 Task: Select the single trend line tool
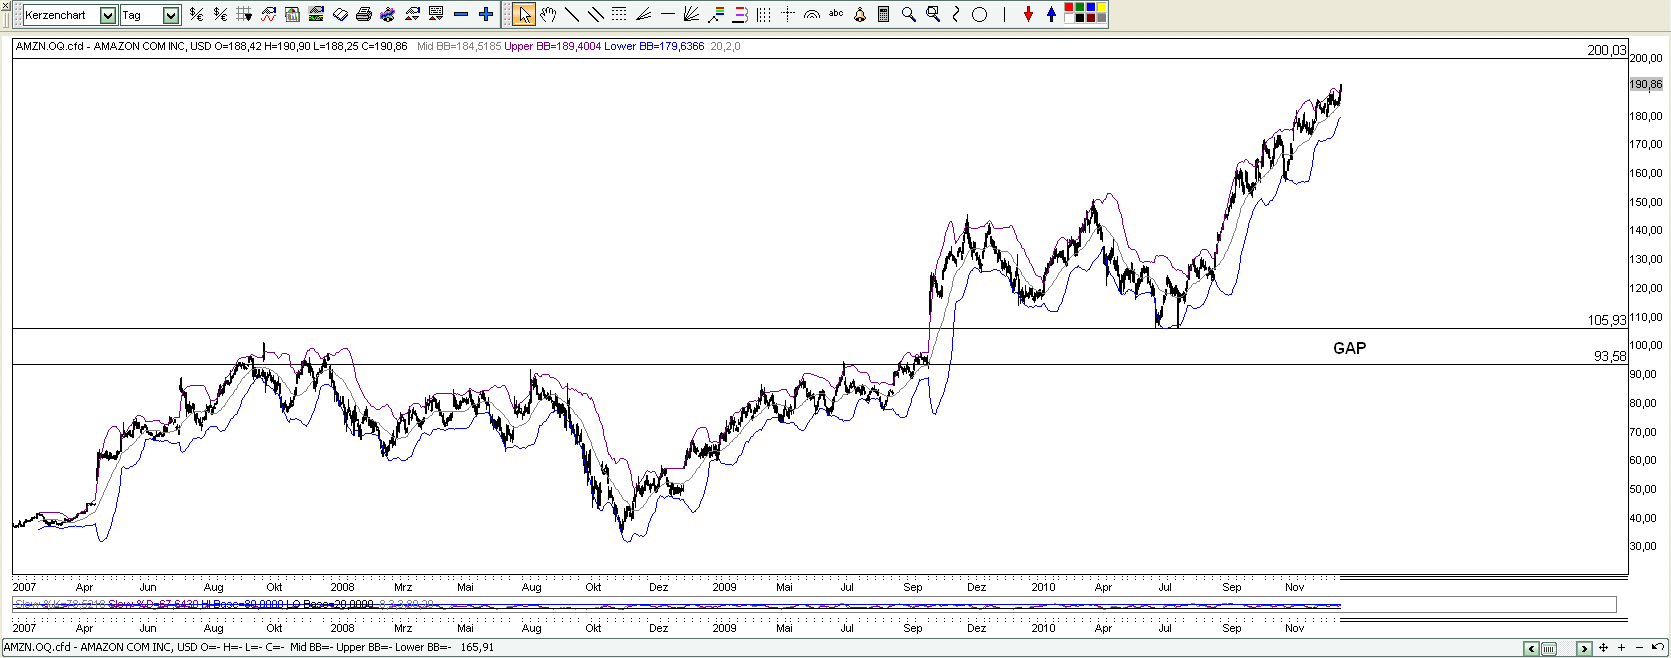[x=572, y=14]
